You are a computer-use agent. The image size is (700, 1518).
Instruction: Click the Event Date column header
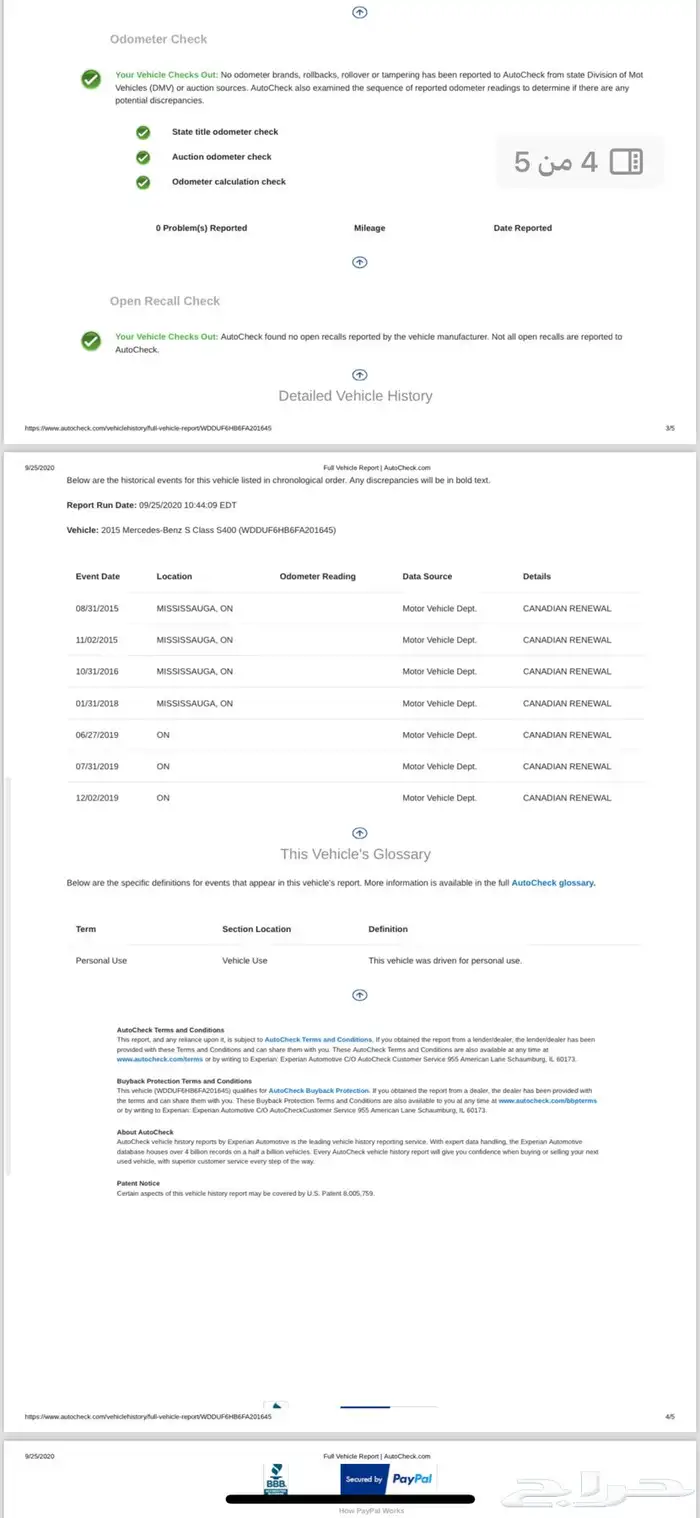pyautogui.click(x=98, y=577)
